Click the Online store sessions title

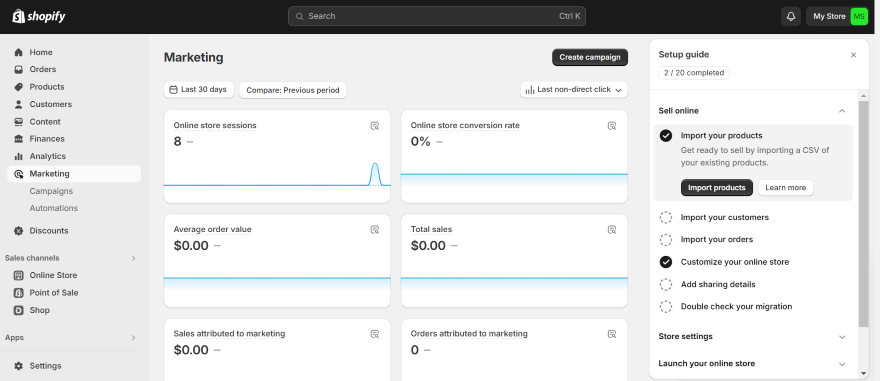(215, 126)
